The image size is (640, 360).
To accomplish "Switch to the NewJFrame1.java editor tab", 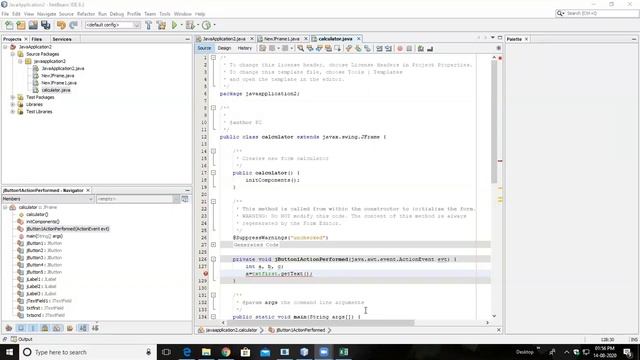I will [282, 38].
